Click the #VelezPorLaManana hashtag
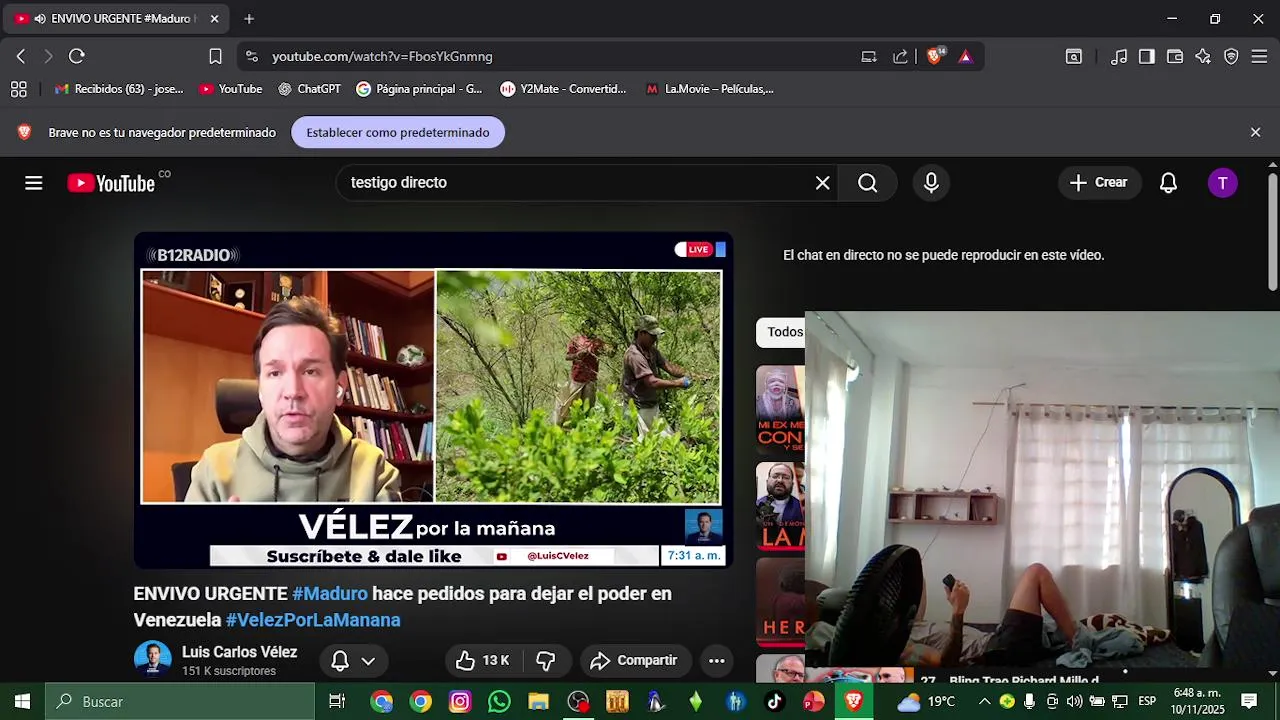1280x720 pixels. tap(313, 620)
